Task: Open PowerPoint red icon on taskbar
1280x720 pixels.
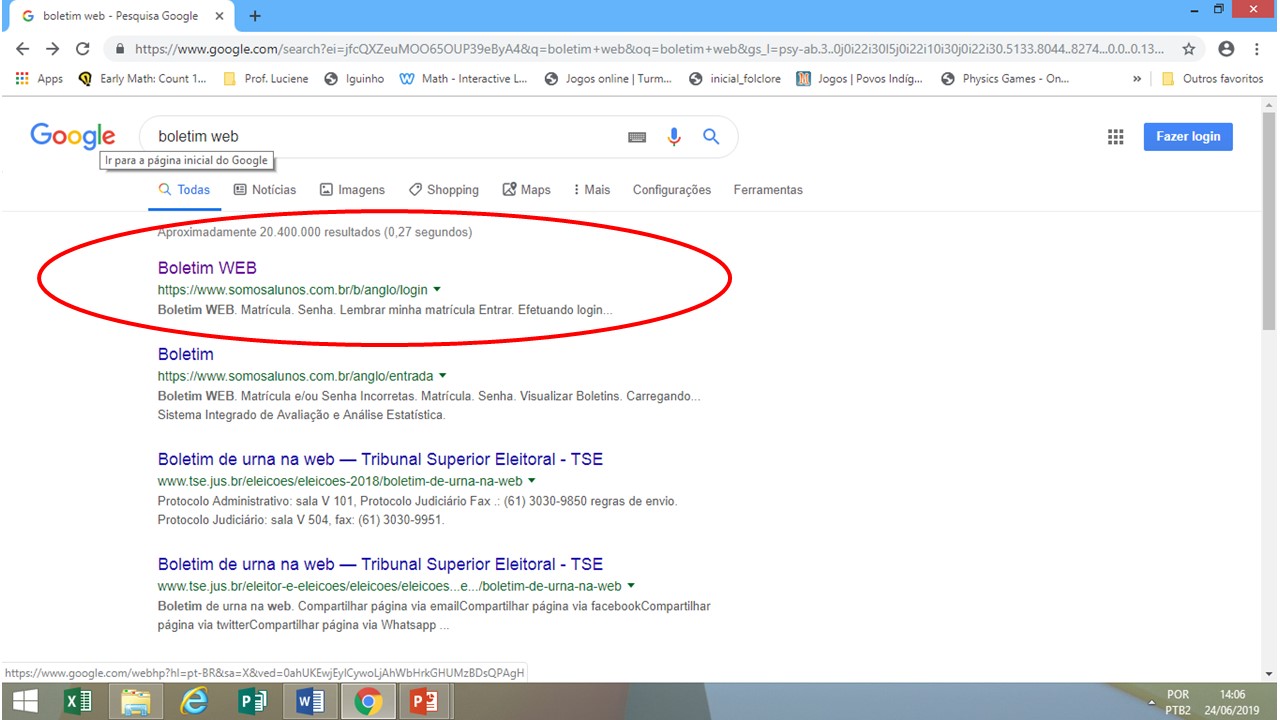Action: coord(424,702)
